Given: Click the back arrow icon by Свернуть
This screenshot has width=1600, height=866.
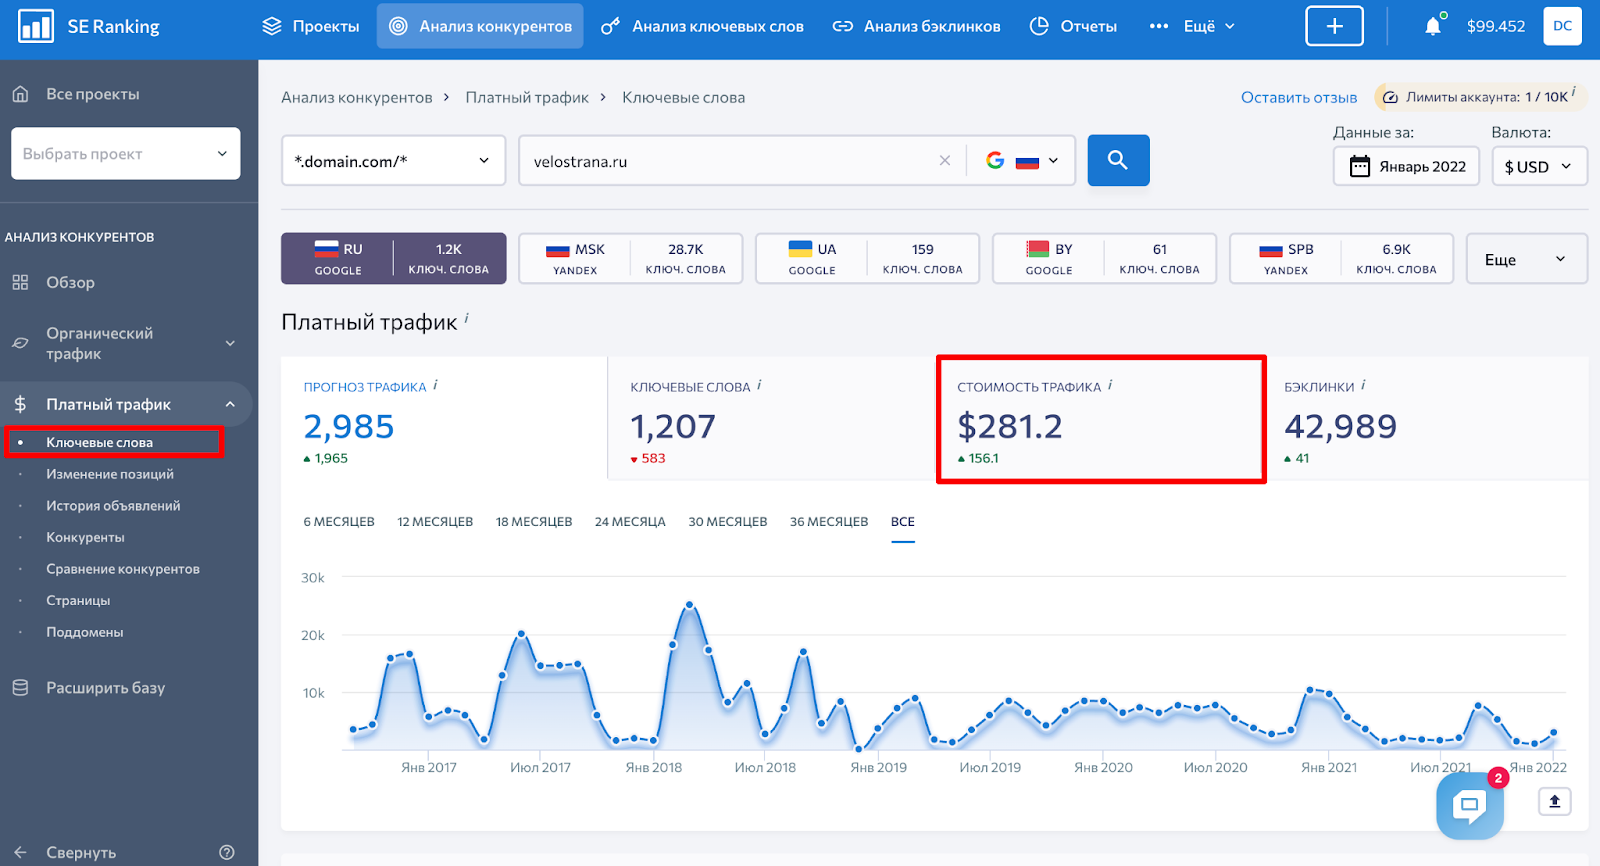Looking at the screenshot, I should (x=20, y=852).
